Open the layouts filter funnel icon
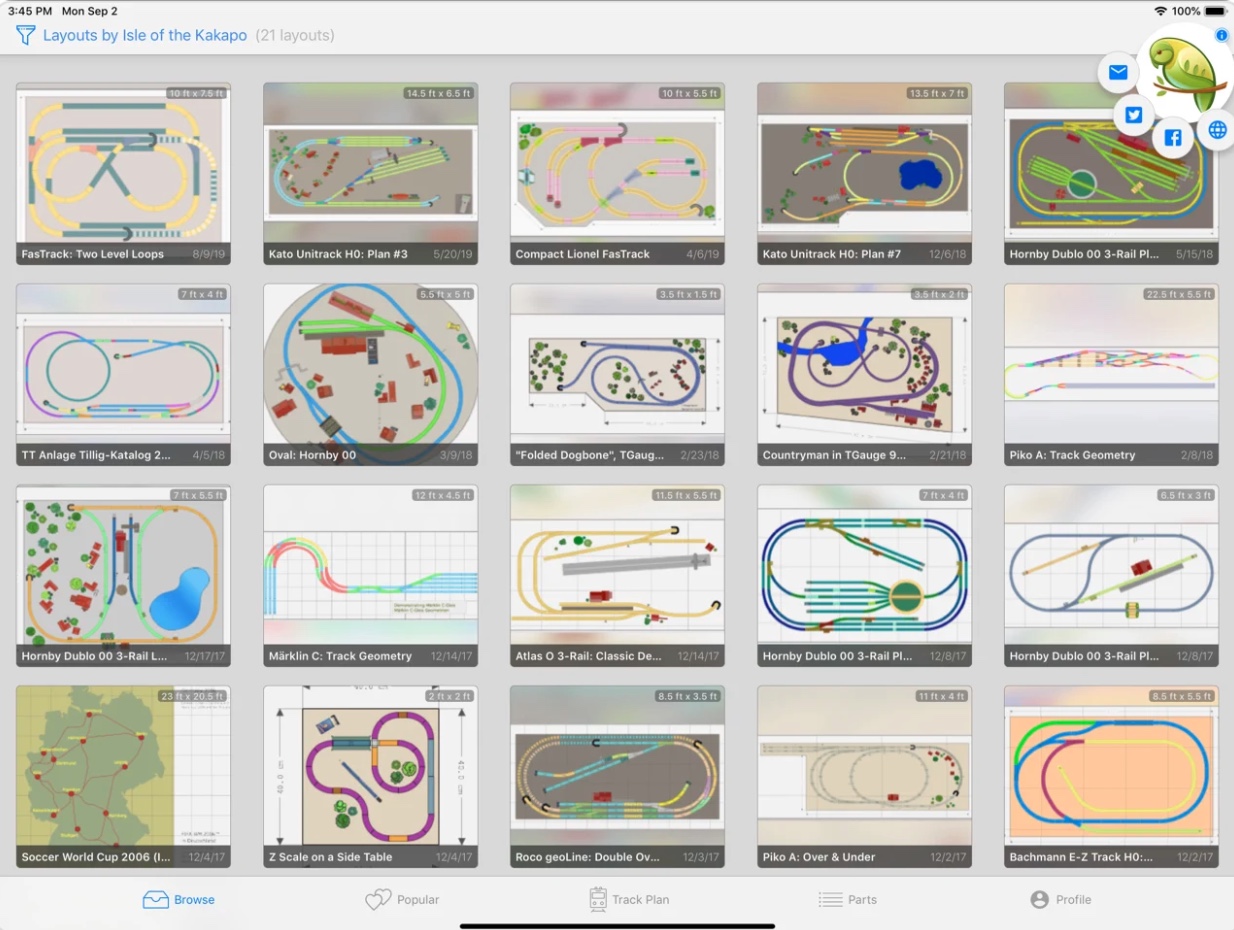Image resolution: width=1234 pixels, height=930 pixels. (25, 36)
